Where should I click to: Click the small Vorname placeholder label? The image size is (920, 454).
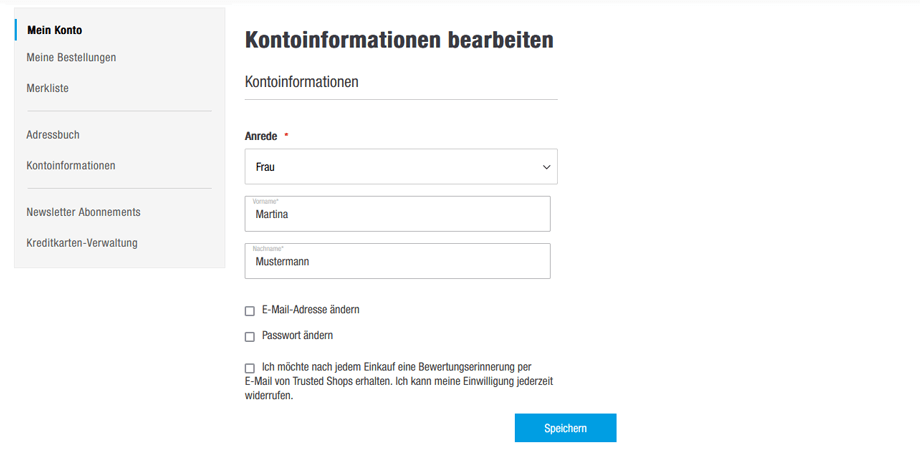[x=266, y=201]
